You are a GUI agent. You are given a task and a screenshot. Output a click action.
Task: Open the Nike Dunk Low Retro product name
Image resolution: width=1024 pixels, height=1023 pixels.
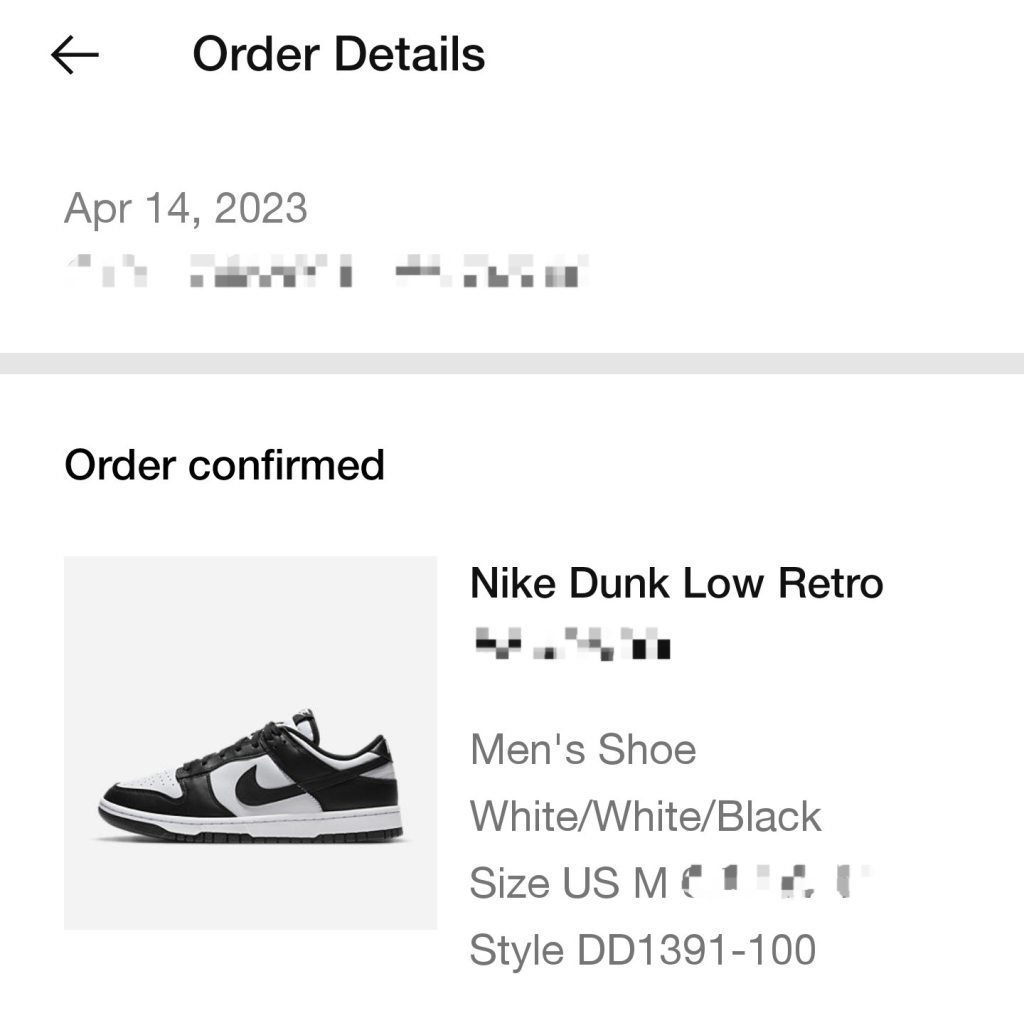tap(676, 583)
